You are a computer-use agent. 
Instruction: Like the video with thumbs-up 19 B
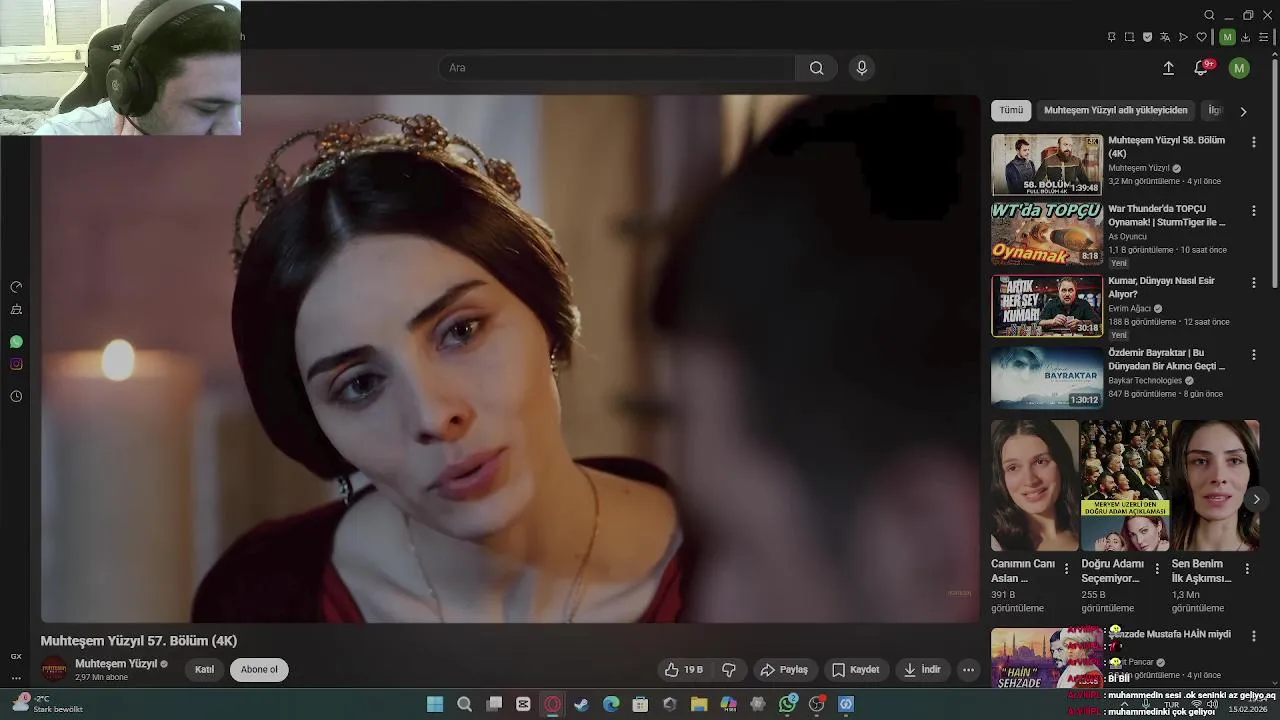(x=684, y=670)
